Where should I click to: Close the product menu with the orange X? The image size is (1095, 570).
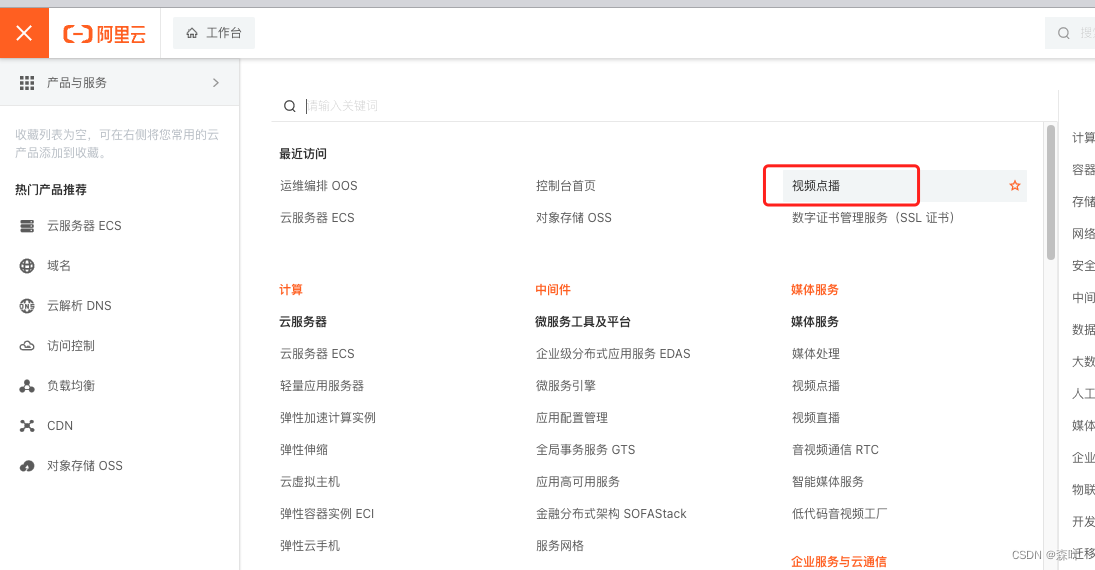pos(24,33)
